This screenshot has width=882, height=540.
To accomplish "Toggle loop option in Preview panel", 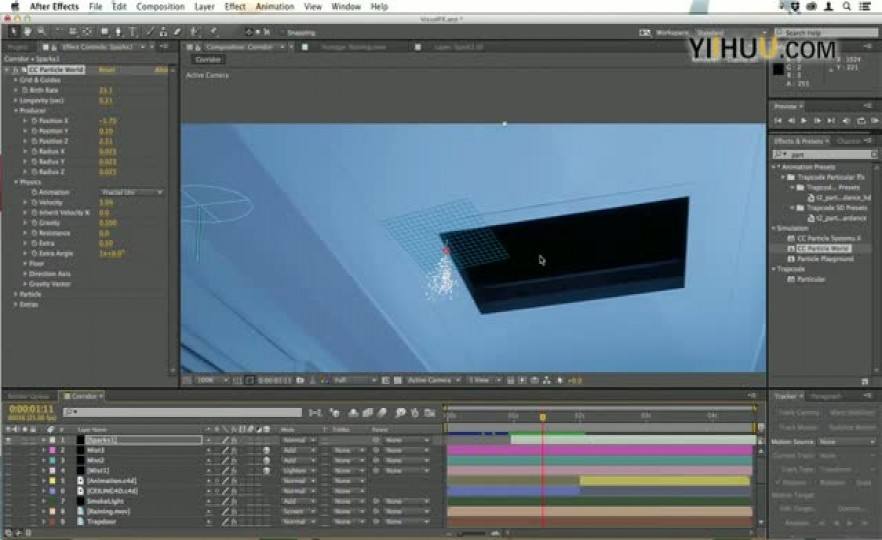I will click(x=861, y=120).
